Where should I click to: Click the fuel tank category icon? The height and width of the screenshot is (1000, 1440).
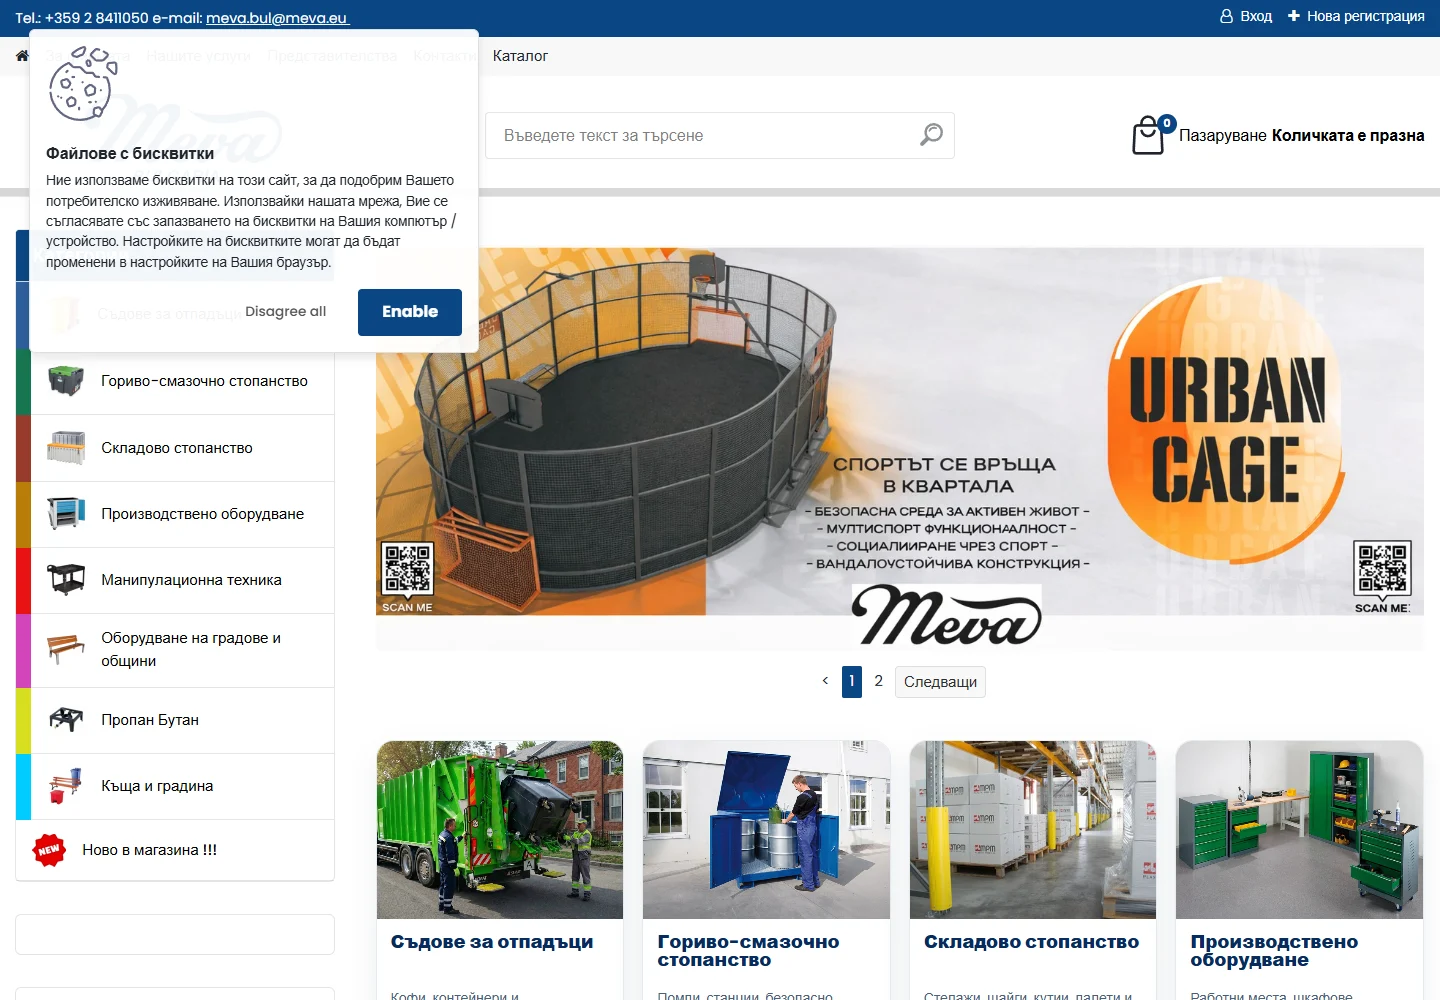pos(66,381)
